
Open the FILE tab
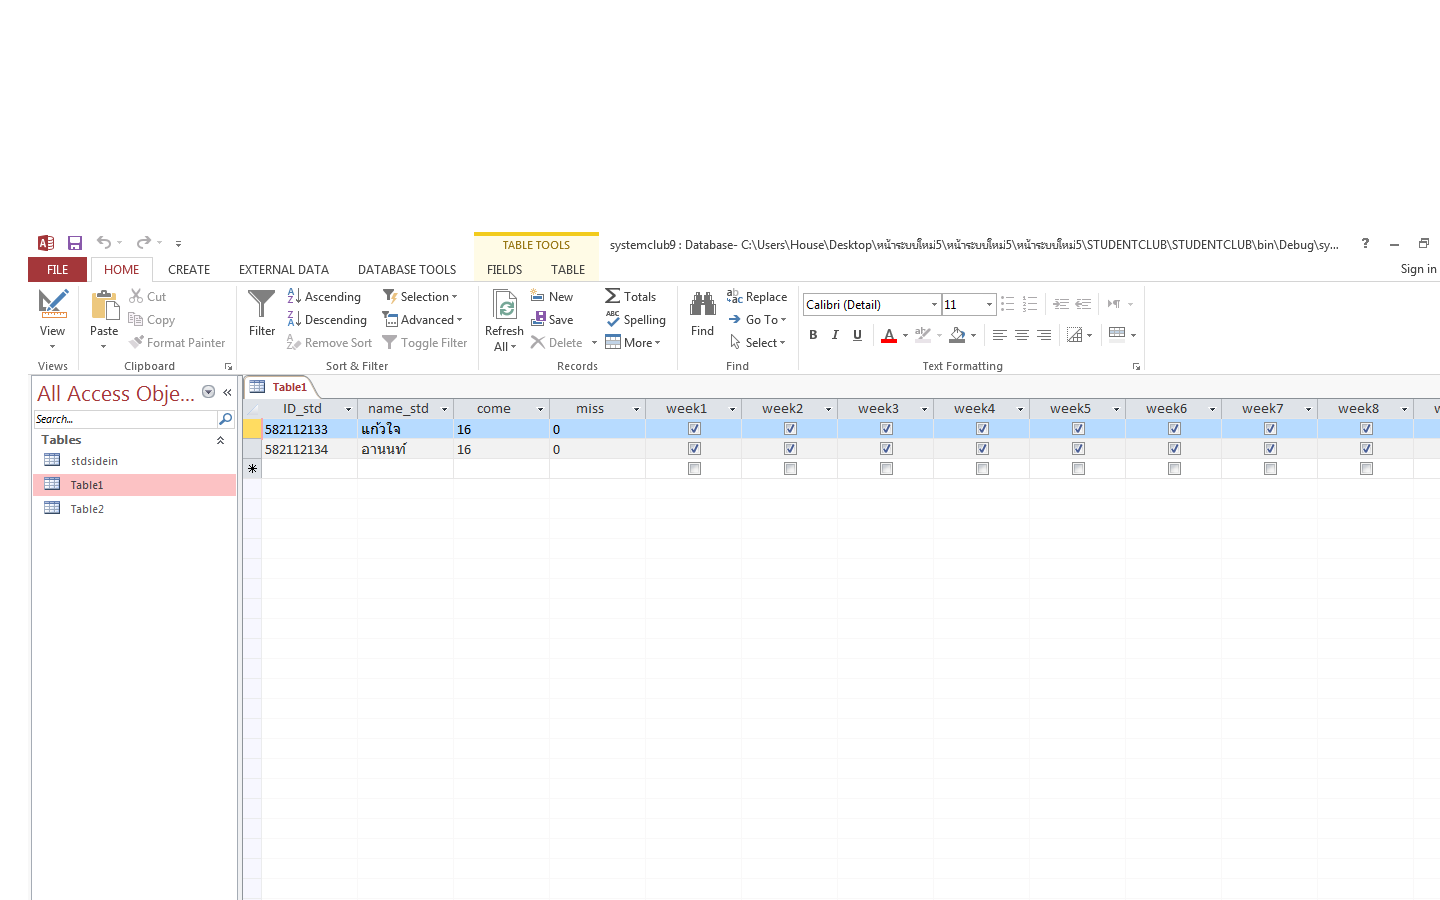(x=58, y=269)
